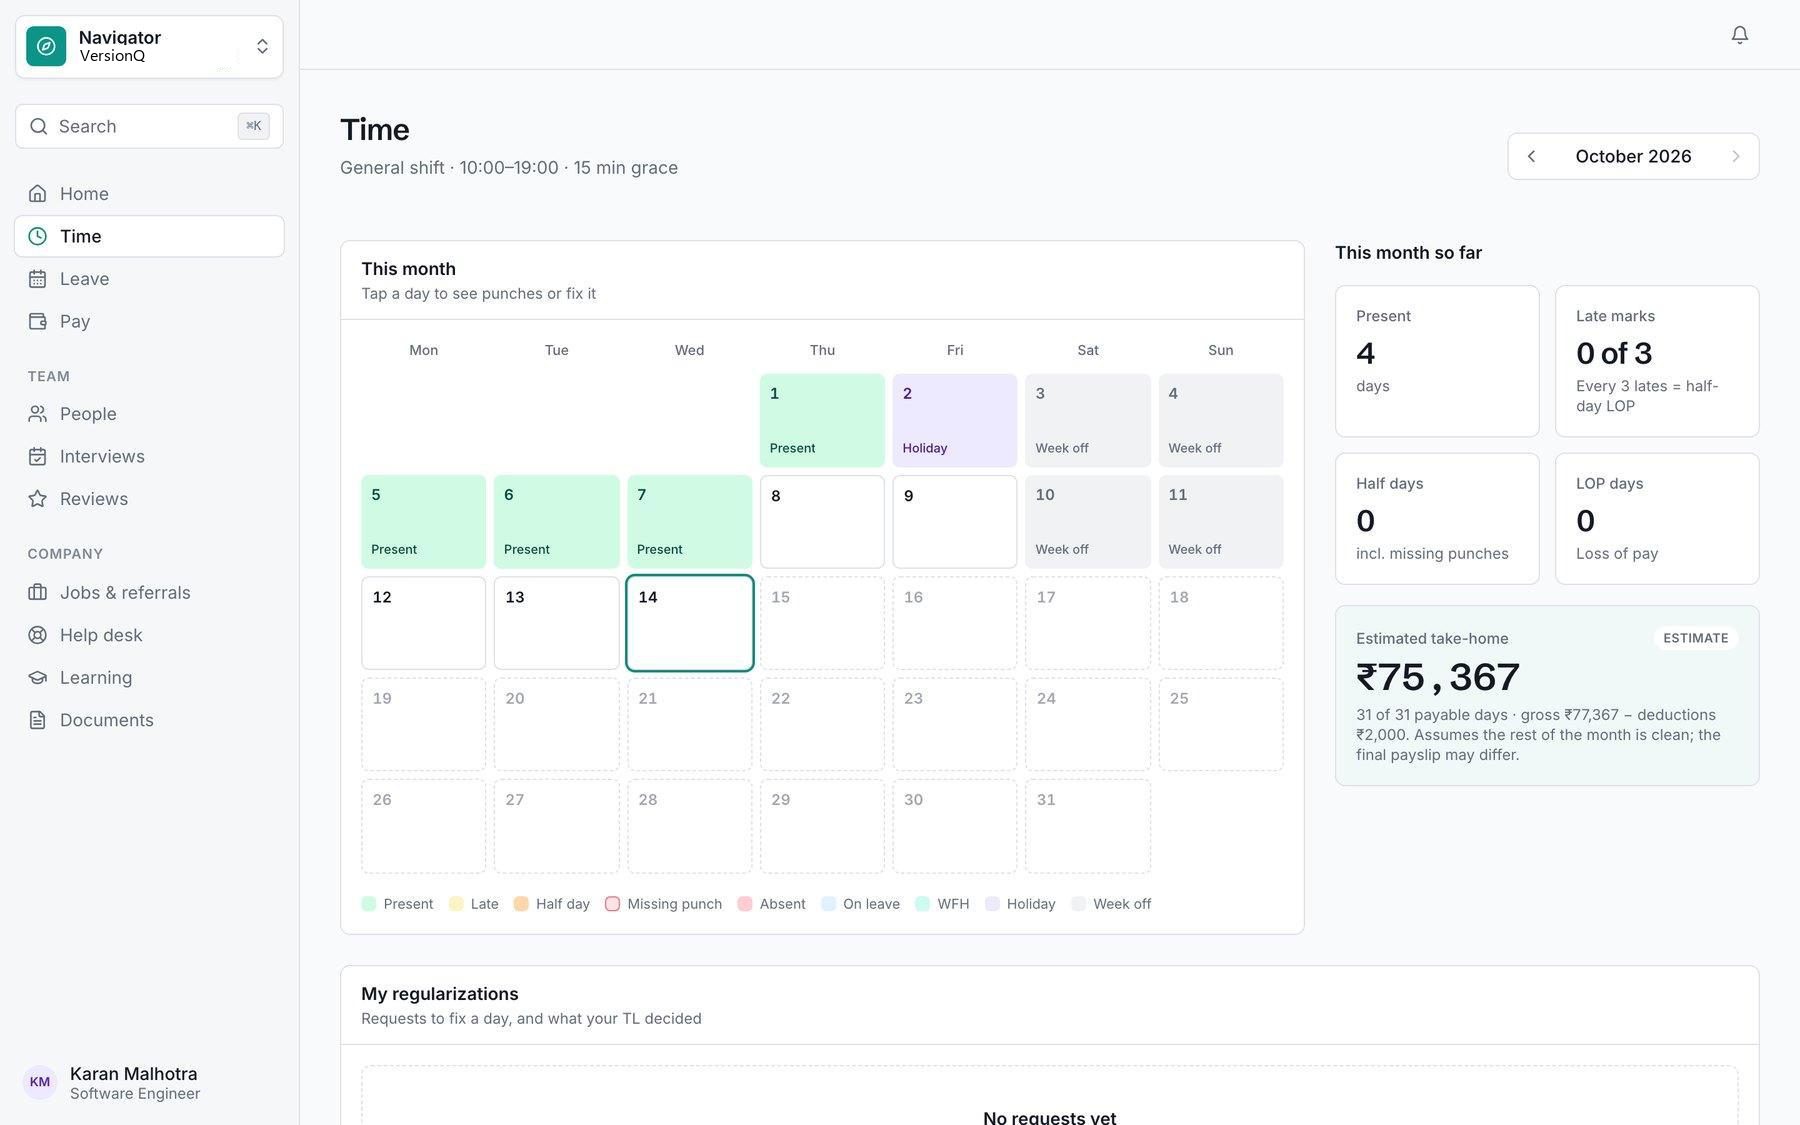Screen dimensions: 1800x1125
Task: Open the Leave page
Action: (x=149, y=279)
